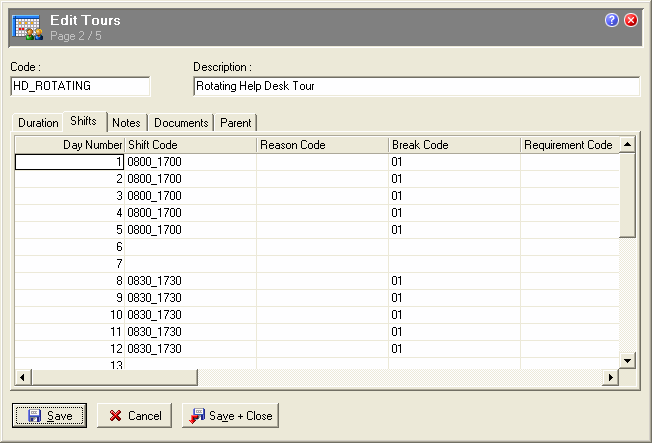652x443 pixels.
Task: Go to the Parent tab
Action: (x=237, y=123)
